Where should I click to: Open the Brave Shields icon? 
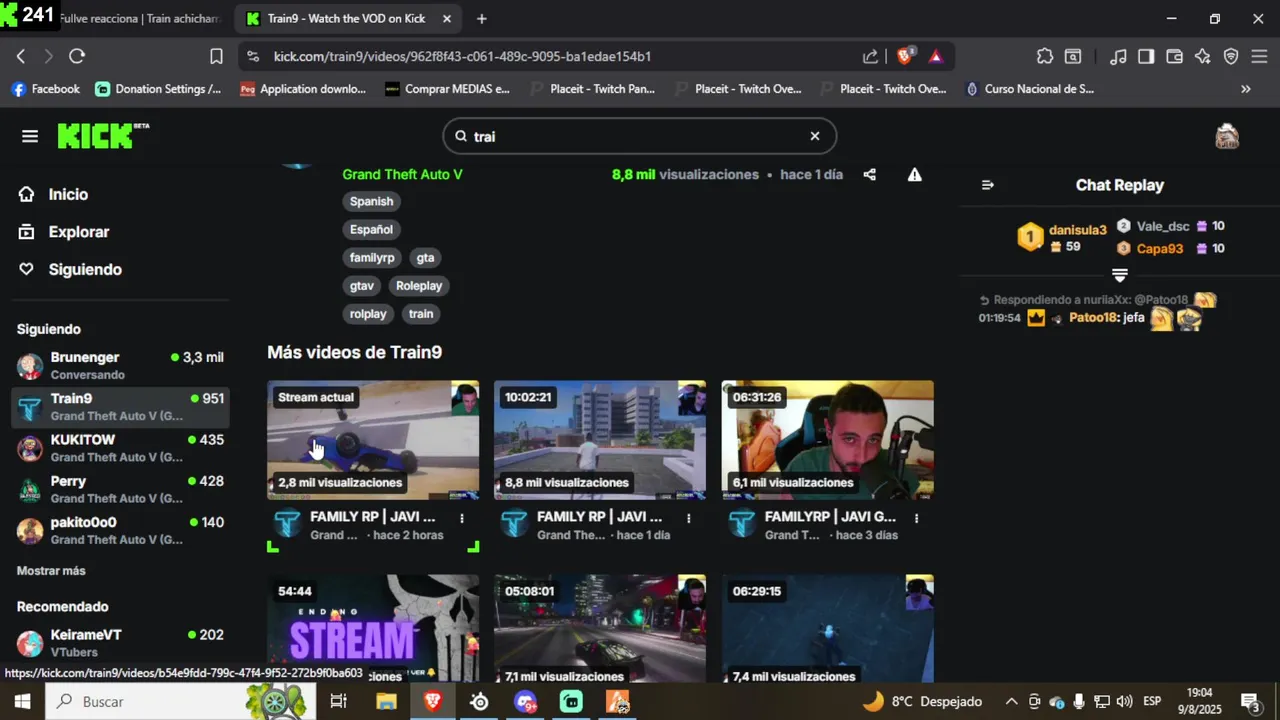904,56
